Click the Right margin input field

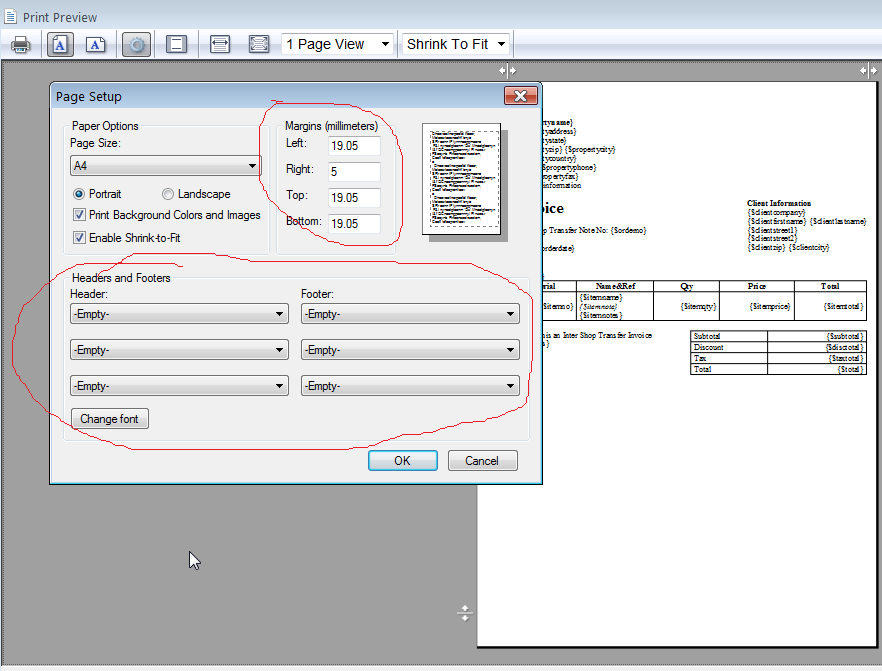coord(354,171)
